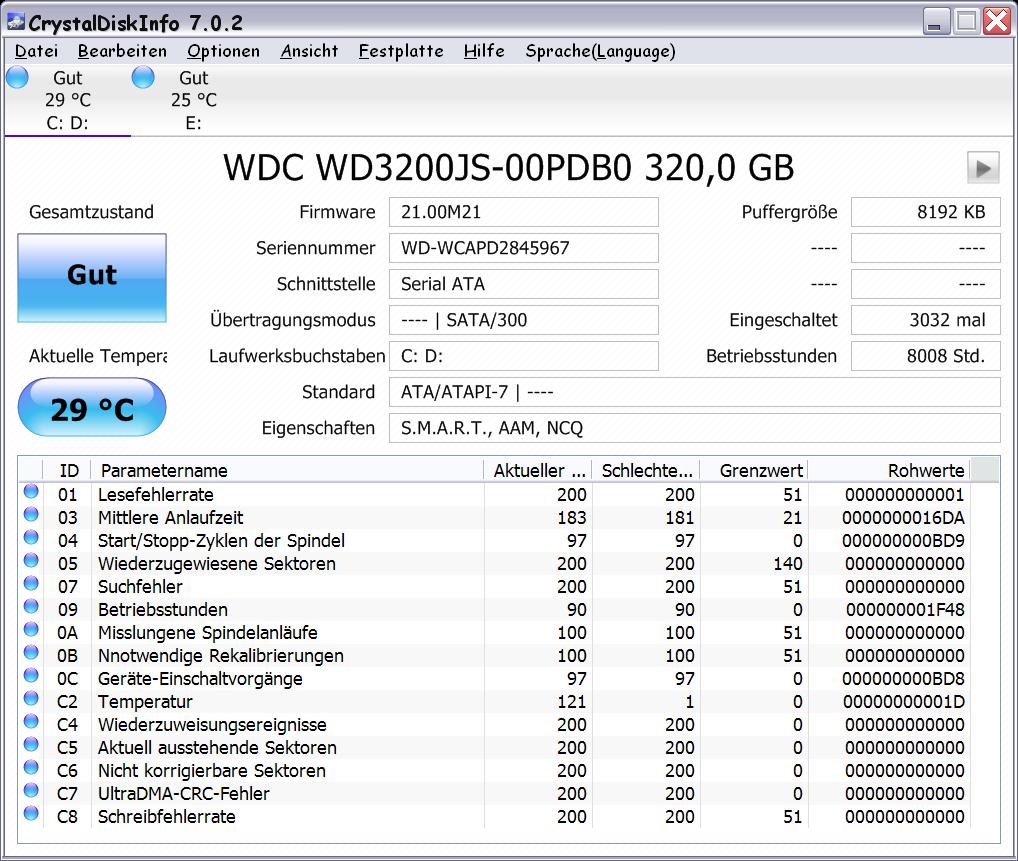This screenshot has height=861, width=1018.
Task: Click the Betriebsstunden field 8008 Std.
Action: 926,356
